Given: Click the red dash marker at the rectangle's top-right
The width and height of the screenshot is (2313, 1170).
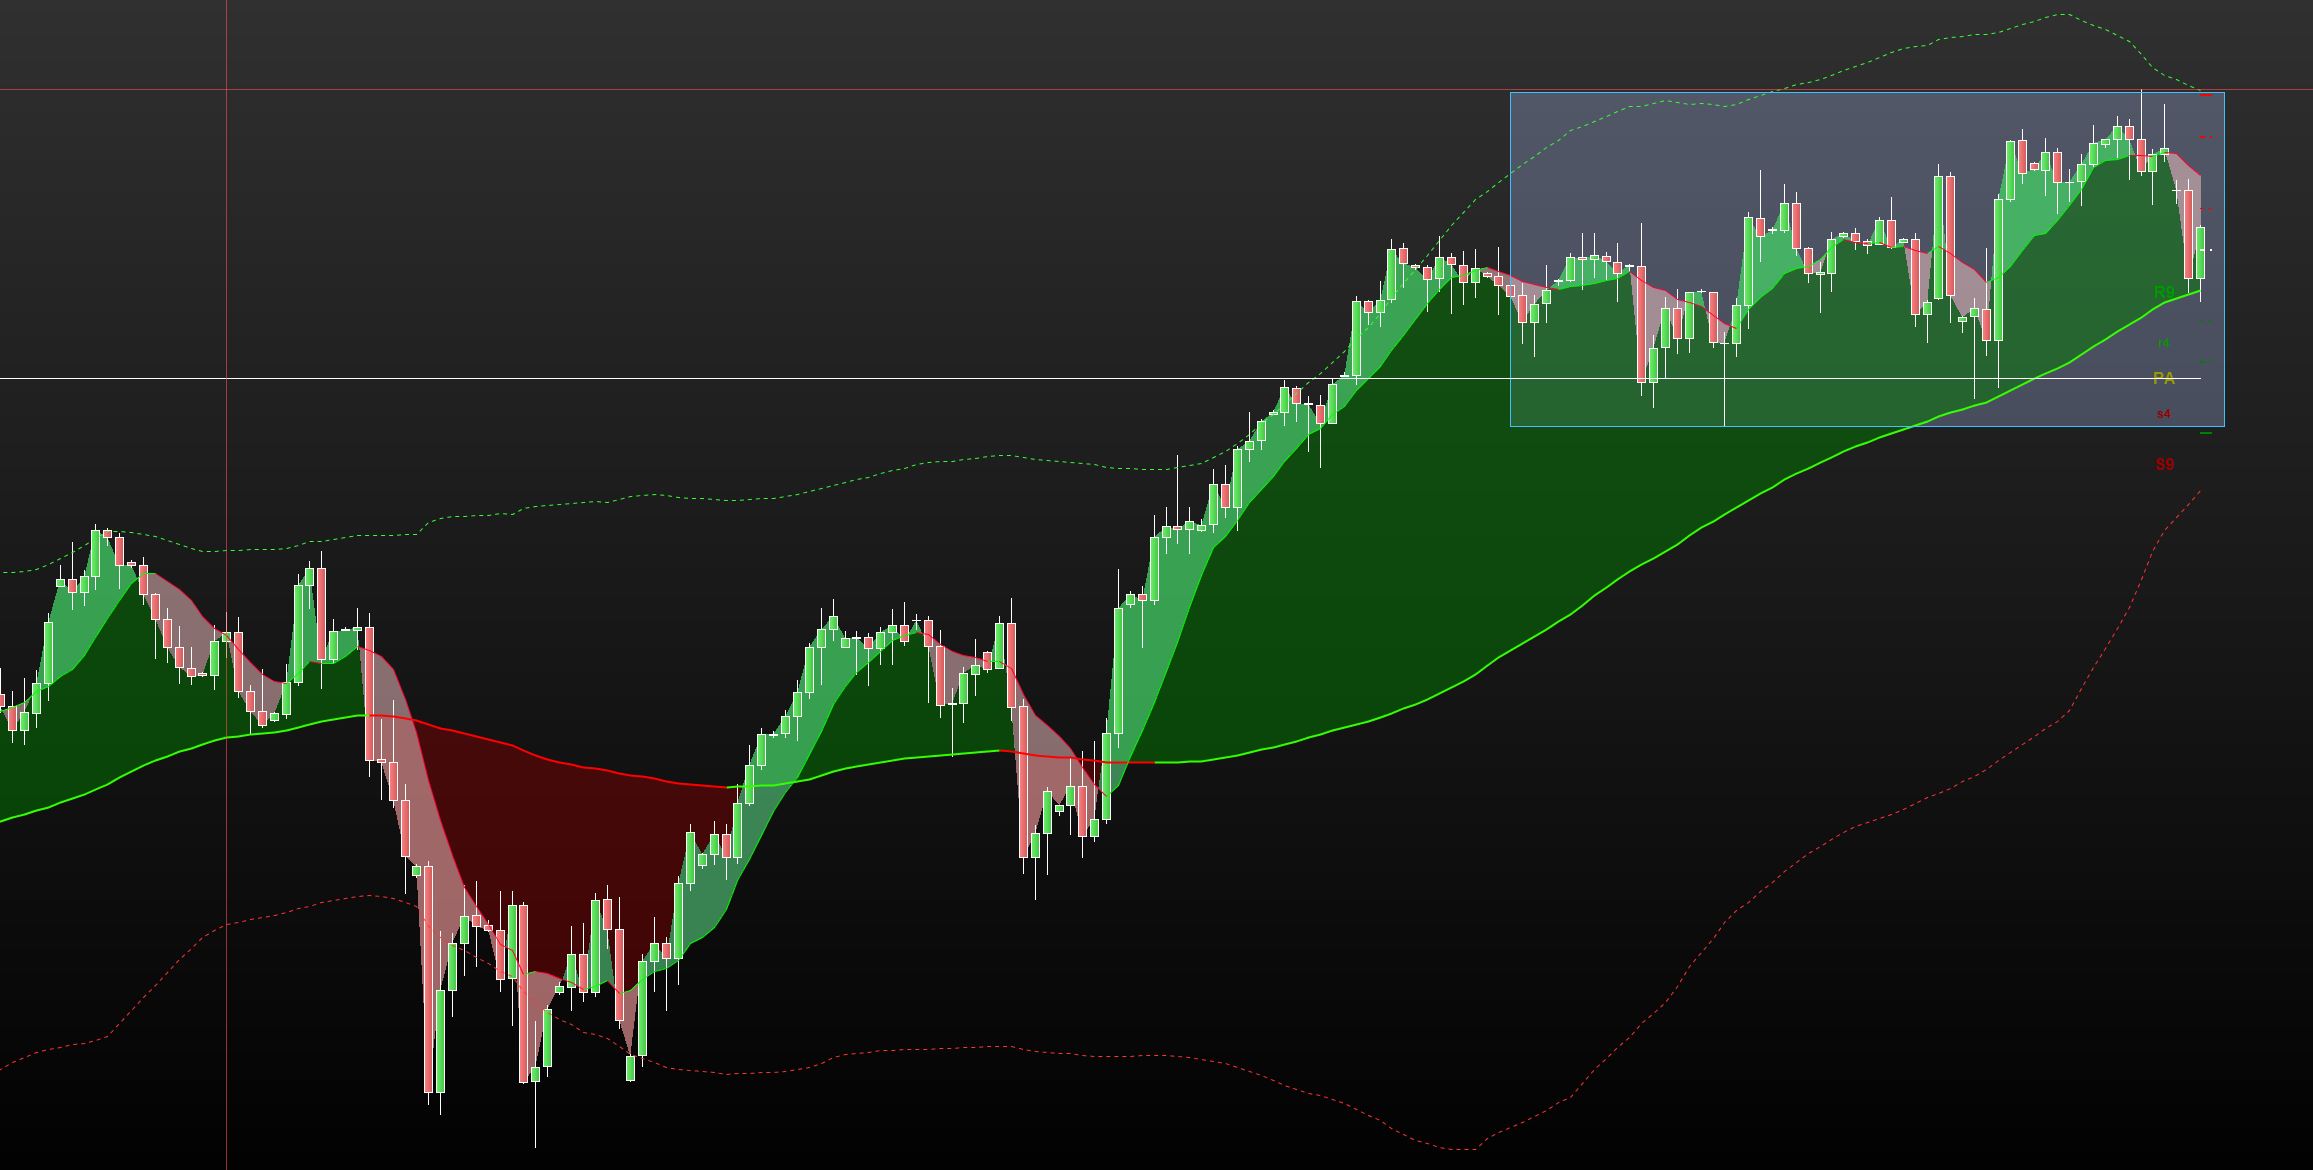Looking at the screenshot, I should (2206, 95).
